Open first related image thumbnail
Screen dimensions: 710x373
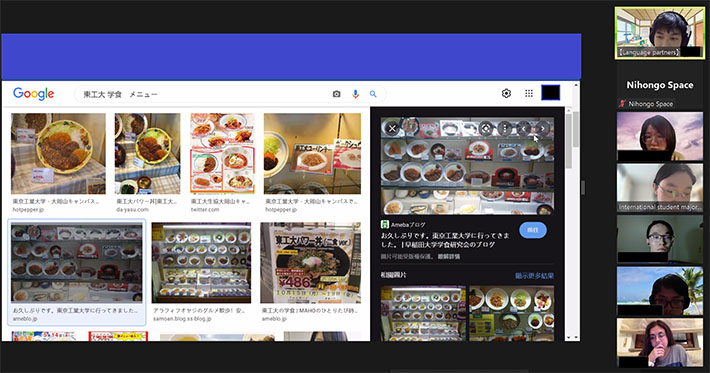click(423, 313)
